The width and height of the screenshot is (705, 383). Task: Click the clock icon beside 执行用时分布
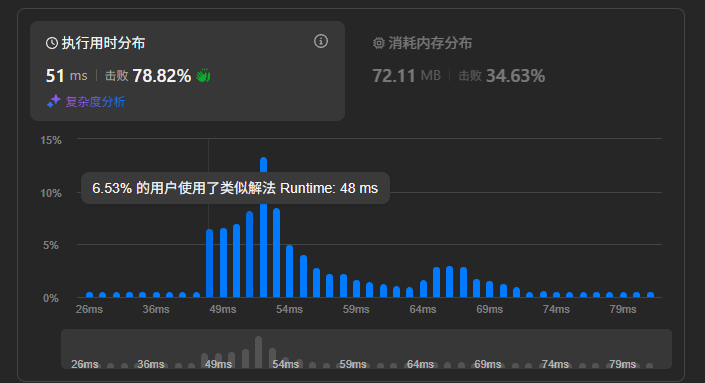coord(52,43)
